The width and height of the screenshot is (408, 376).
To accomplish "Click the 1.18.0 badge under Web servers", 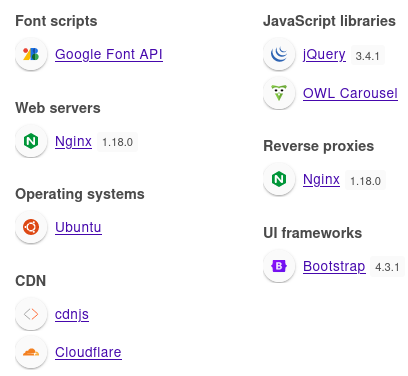I will pos(117,142).
